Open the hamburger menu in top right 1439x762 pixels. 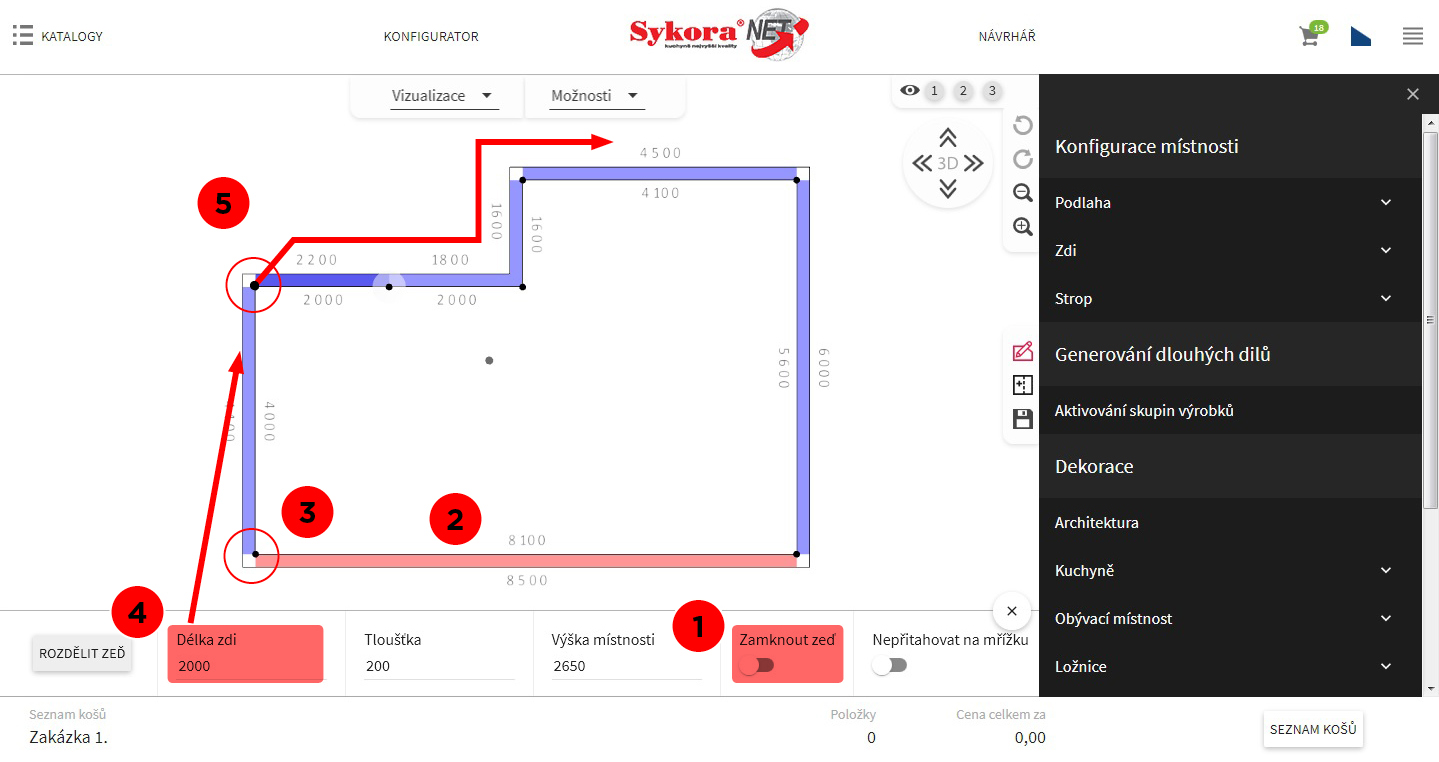pos(1412,37)
